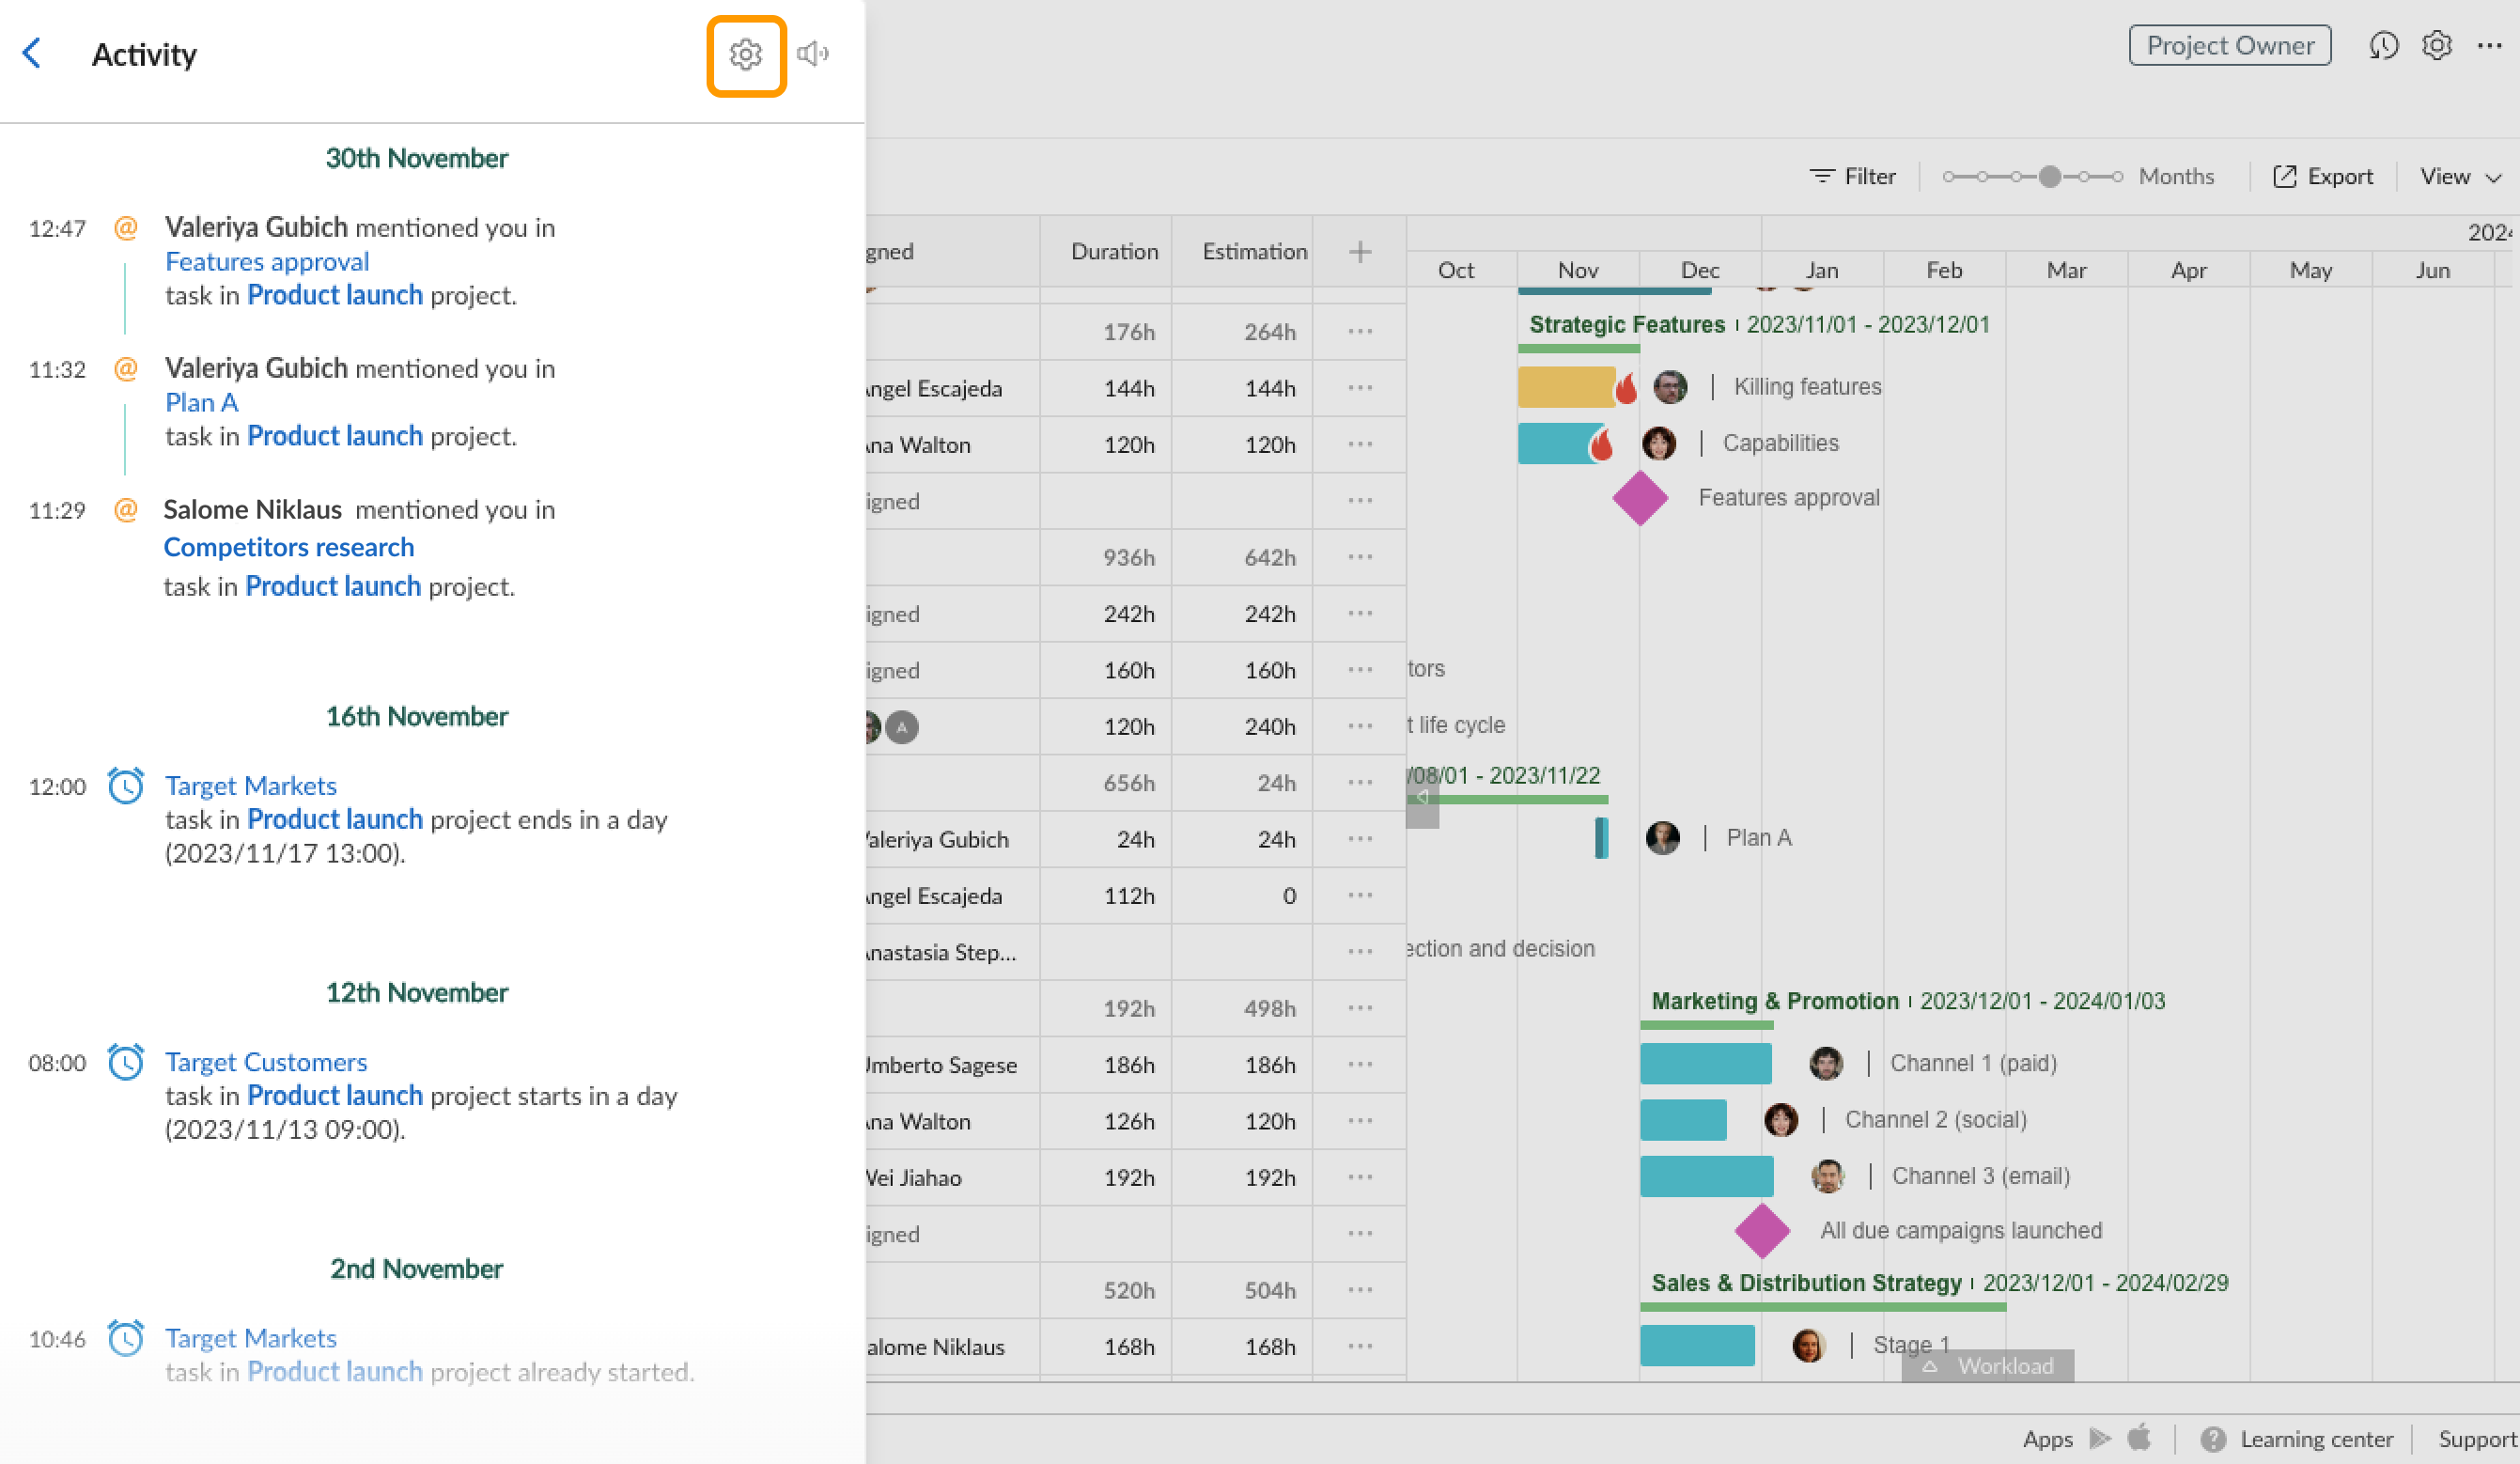
Task: Open the Support menu item
Action: 2477,1439
